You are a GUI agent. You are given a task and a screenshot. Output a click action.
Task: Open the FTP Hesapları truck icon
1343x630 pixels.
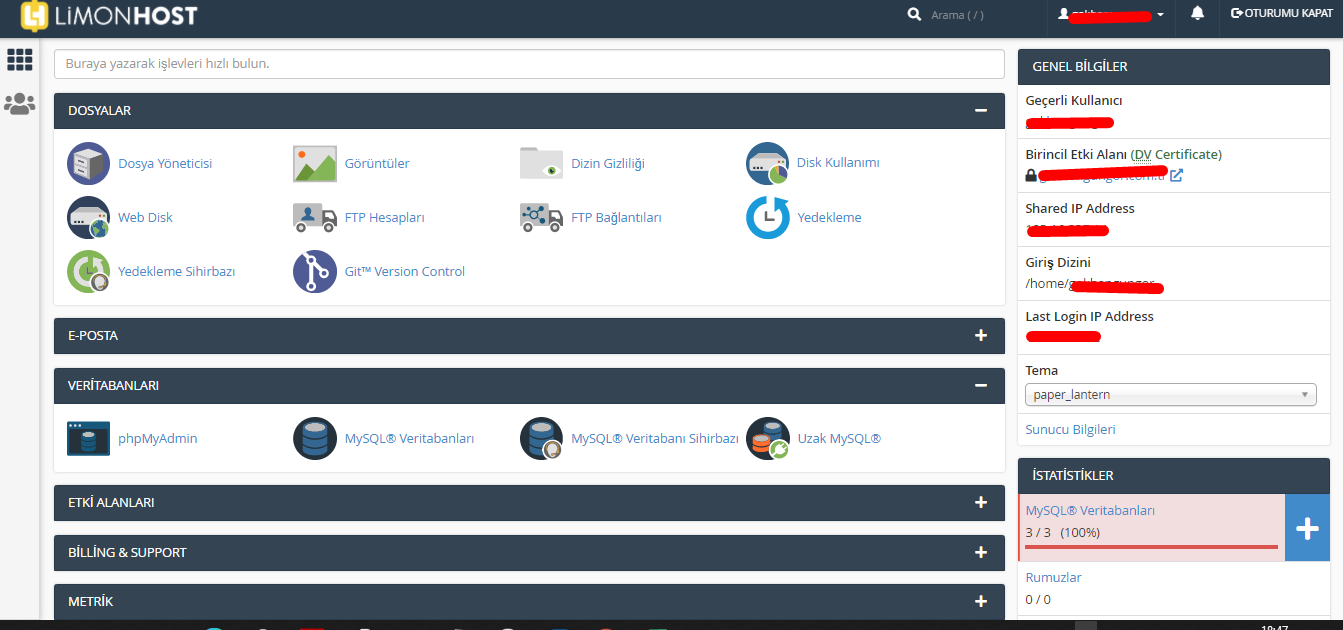315,217
